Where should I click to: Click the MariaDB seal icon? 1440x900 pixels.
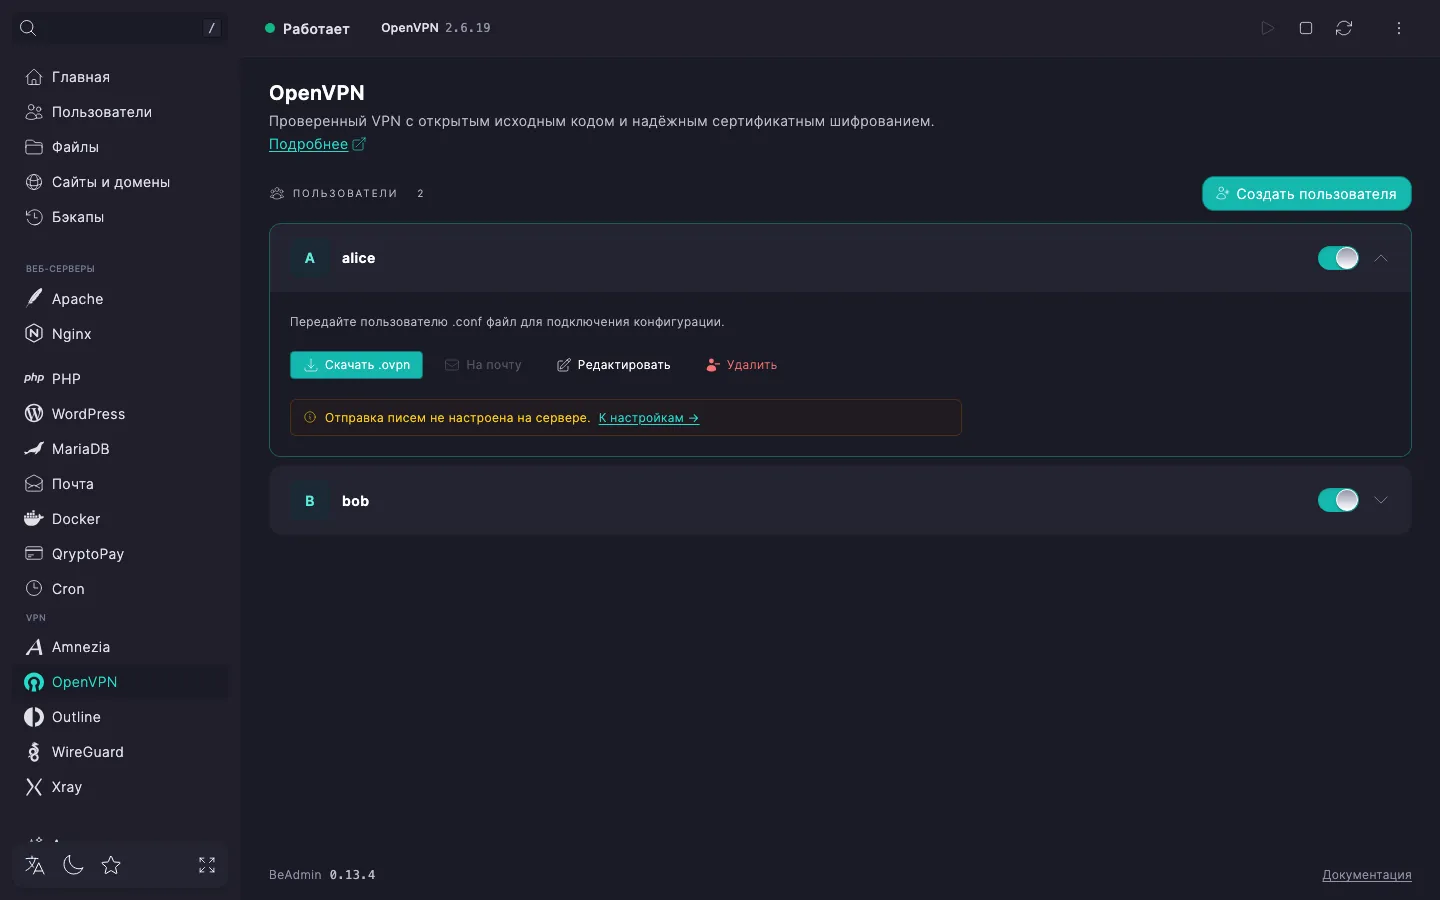(x=34, y=449)
